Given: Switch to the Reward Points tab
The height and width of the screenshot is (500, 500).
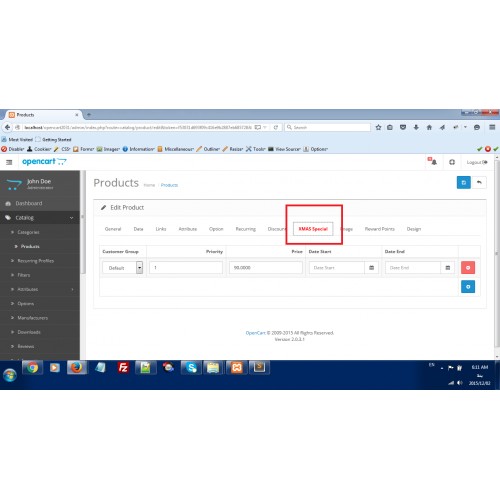Looking at the screenshot, I should point(380,229).
